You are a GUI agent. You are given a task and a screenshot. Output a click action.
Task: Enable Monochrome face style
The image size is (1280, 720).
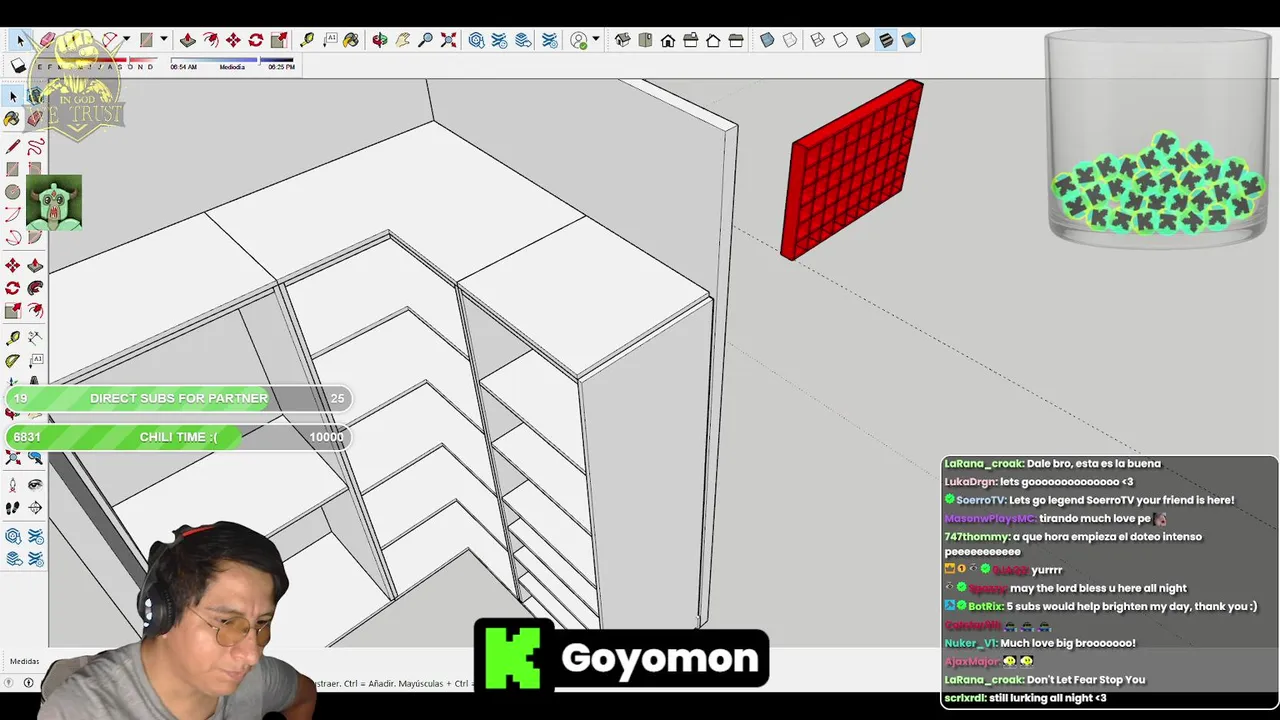click(x=908, y=40)
